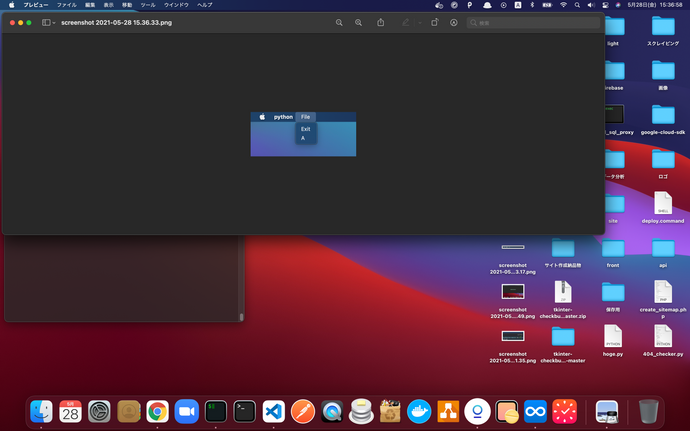Select the highlight pen icon in the toolbar
The height and width of the screenshot is (431, 690).
pyautogui.click(x=405, y=22)
